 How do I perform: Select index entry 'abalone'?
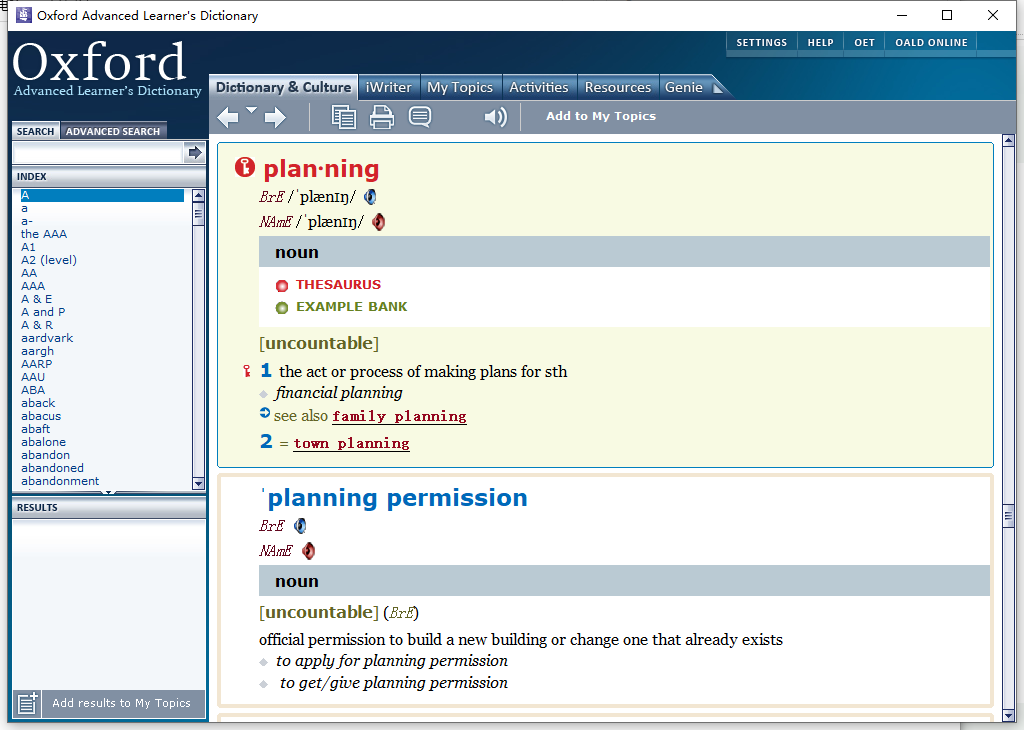tap(43, 442)
